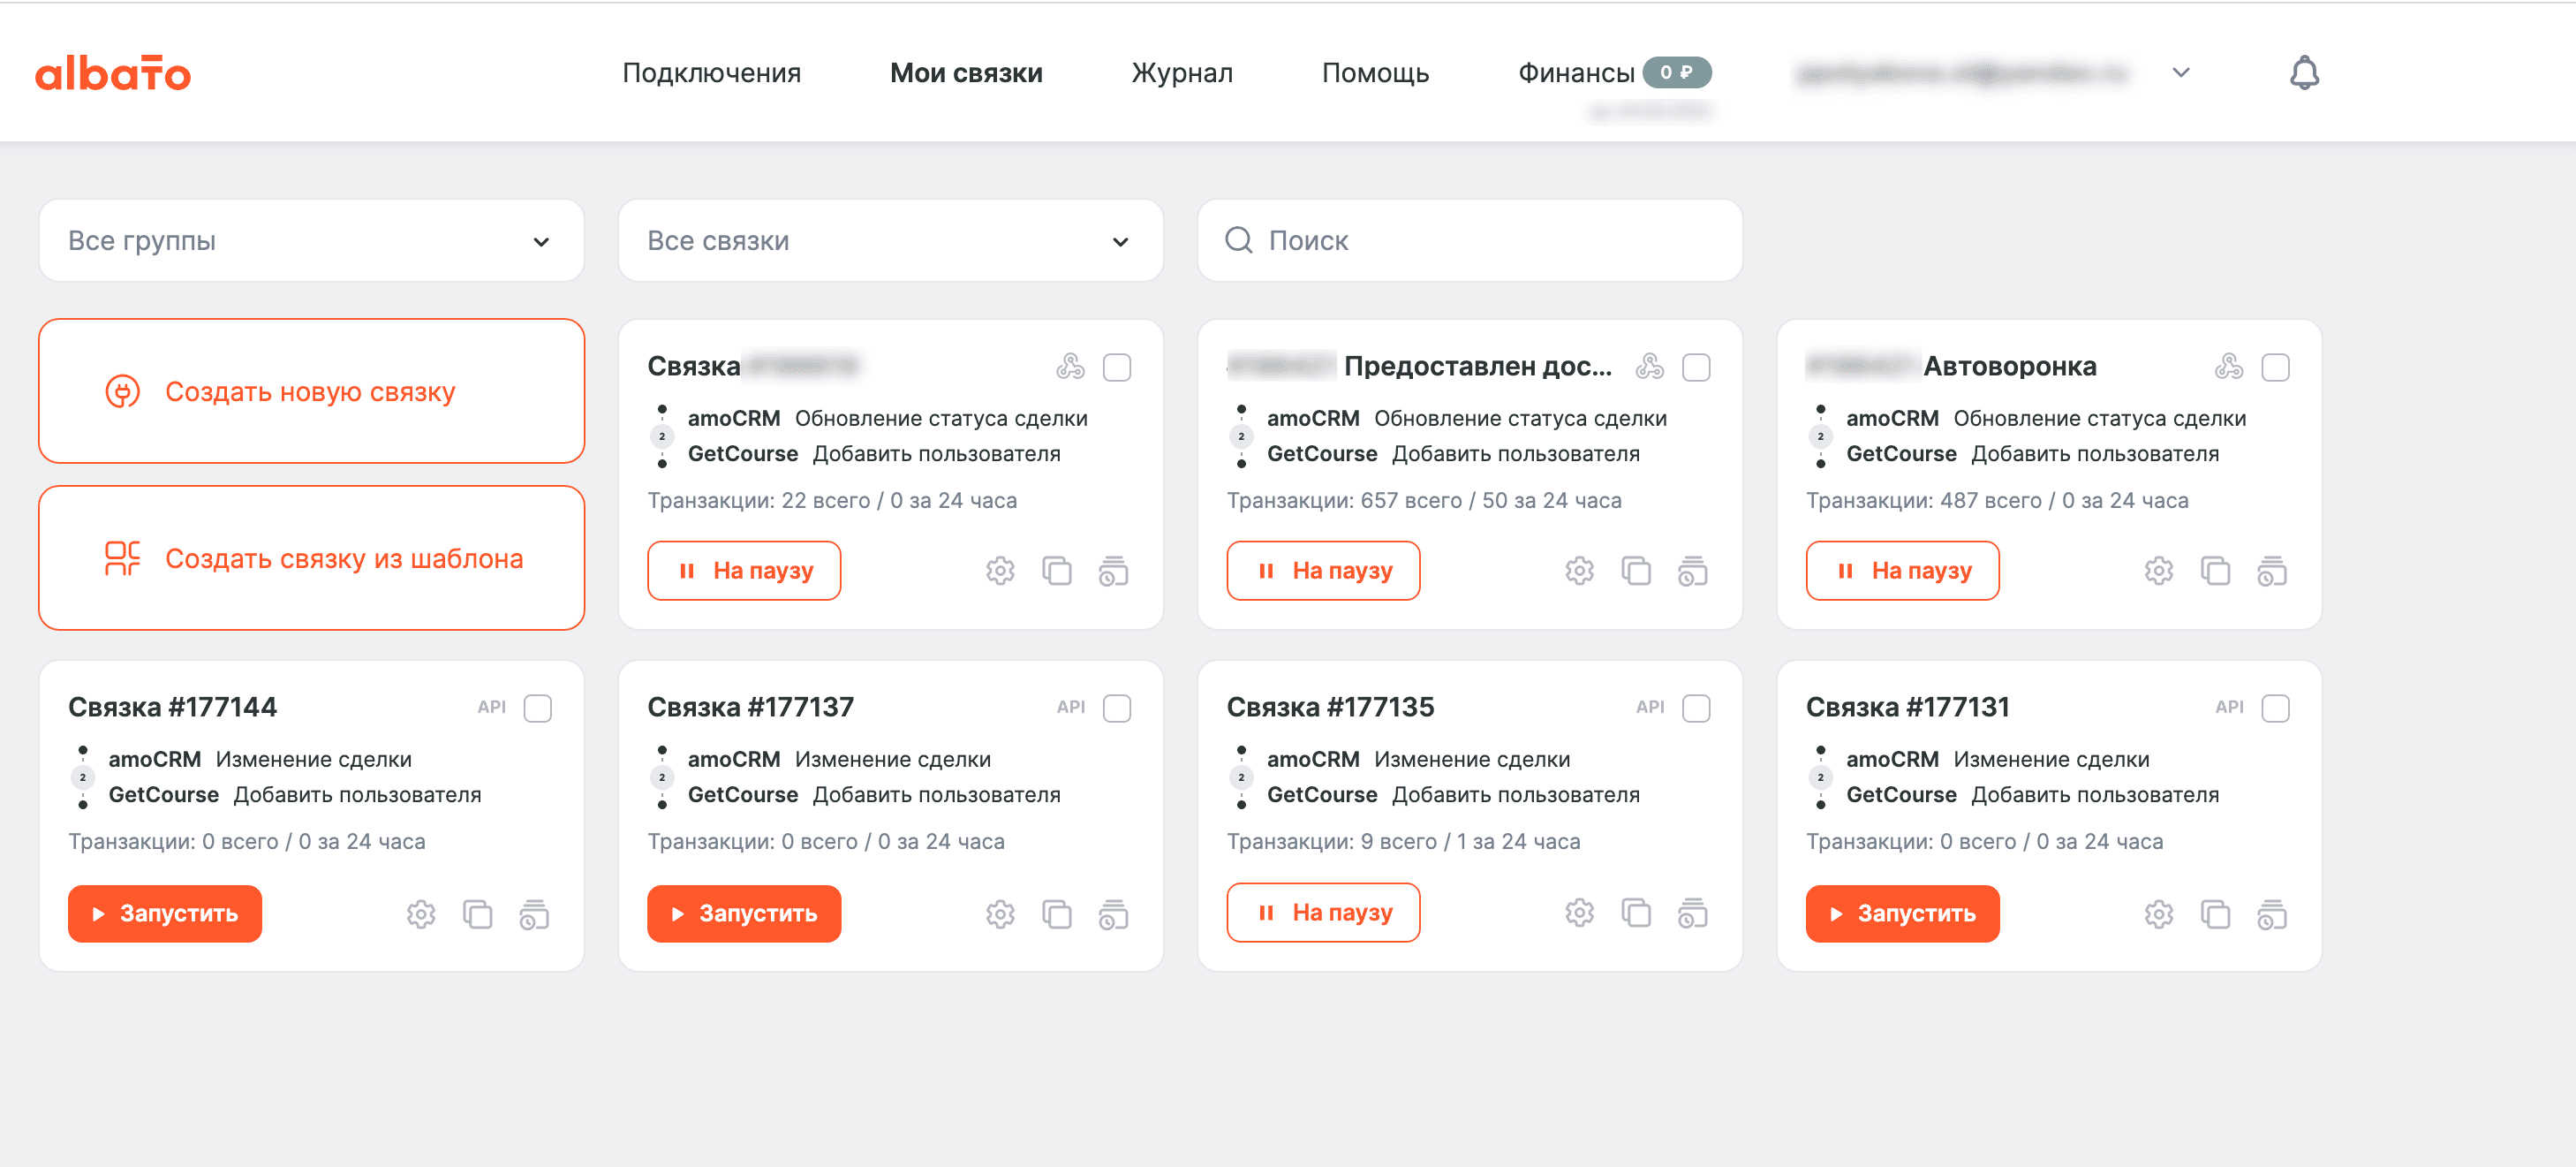The width and height of the screenshot is (2576, 1167).
Task: Open log icon on Предоставлен дос... card
Action: tap(1692, 571)
